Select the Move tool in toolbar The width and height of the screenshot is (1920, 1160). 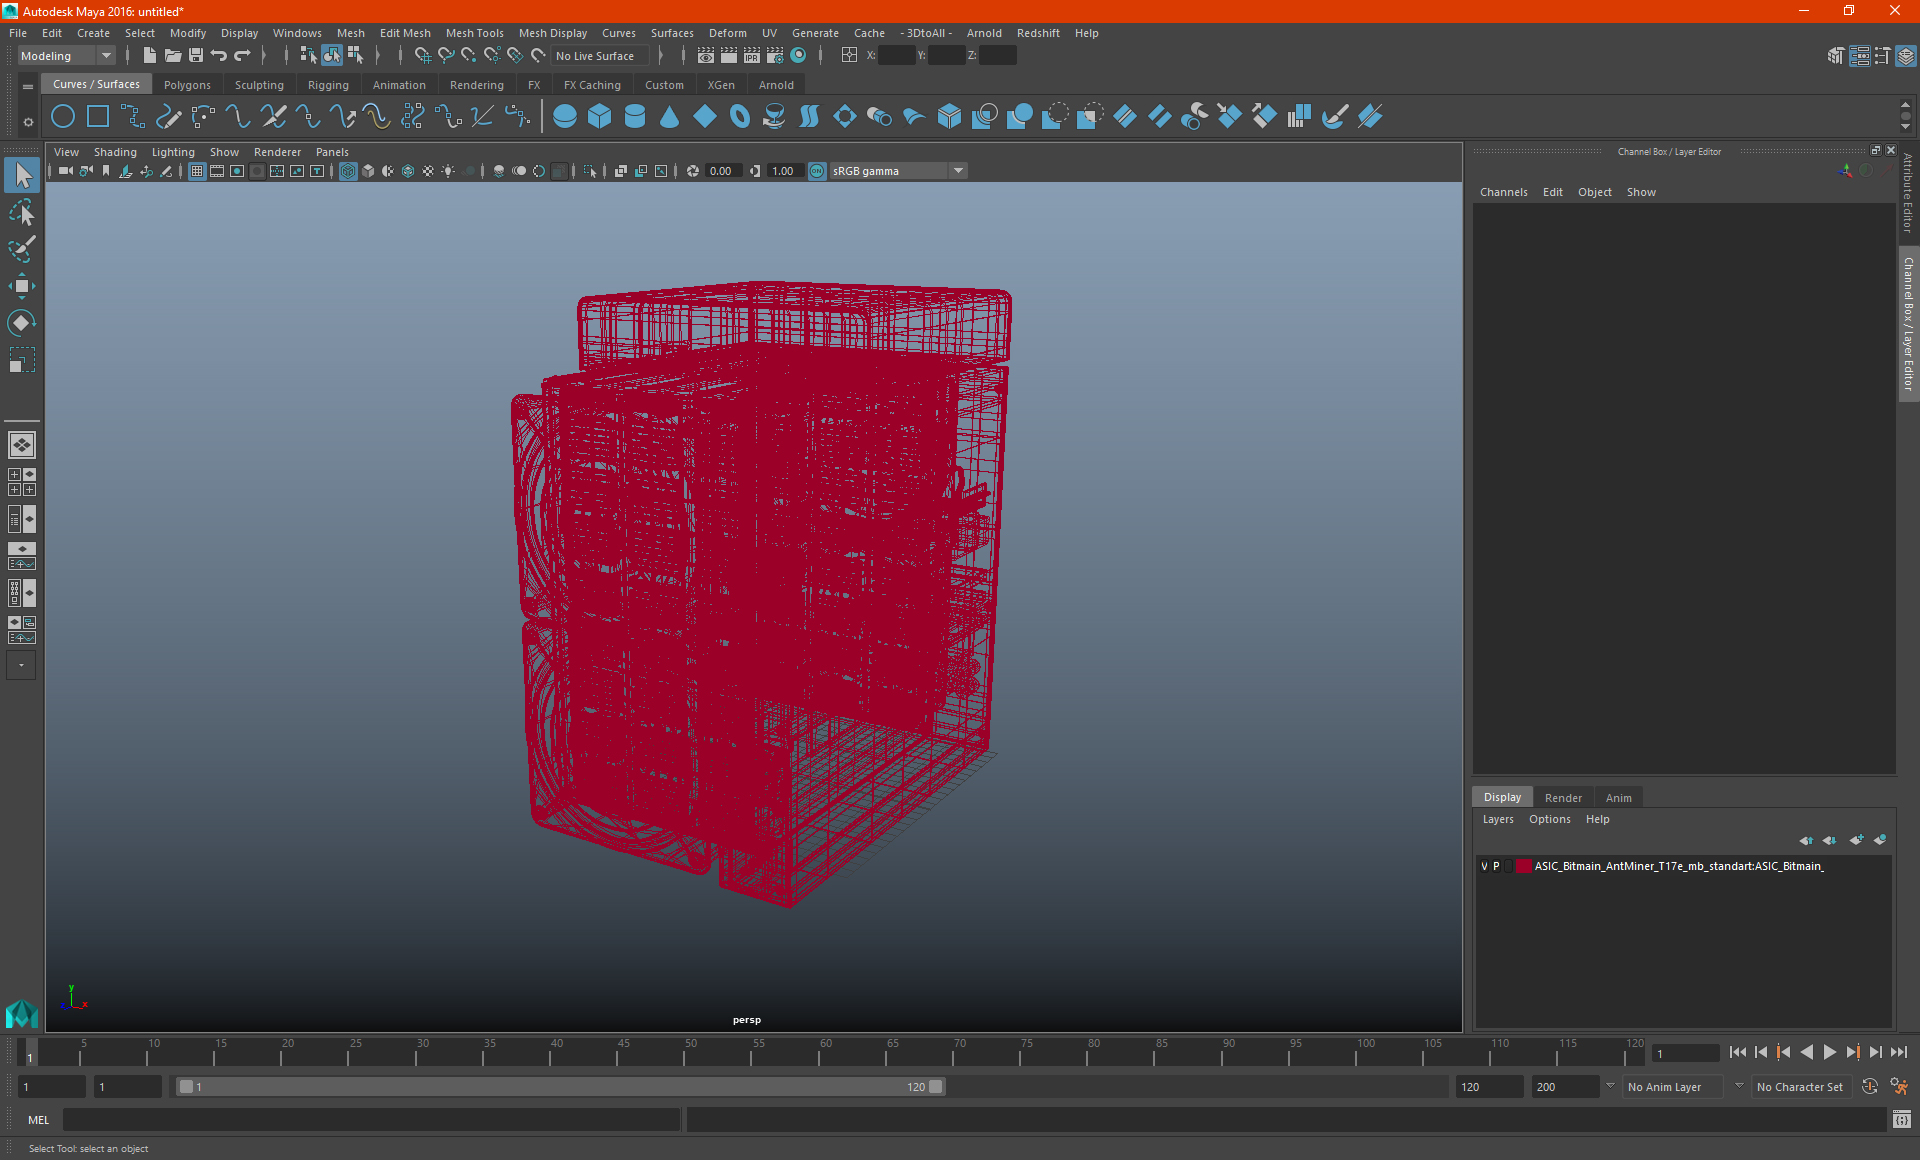21,284
